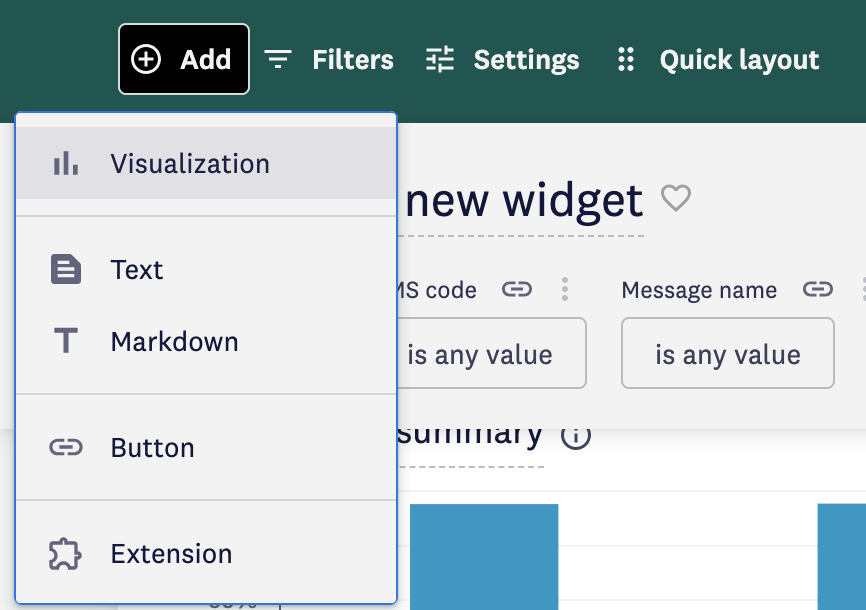Click the Extension puzzle piece icon

64,553
